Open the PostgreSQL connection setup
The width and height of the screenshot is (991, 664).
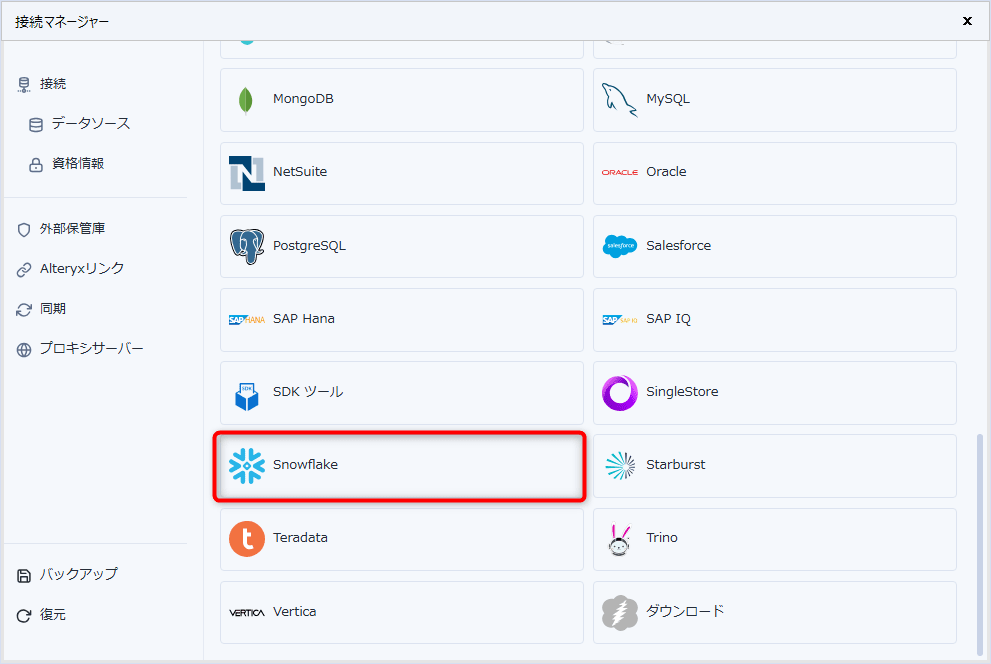click(x=400, y=246)
